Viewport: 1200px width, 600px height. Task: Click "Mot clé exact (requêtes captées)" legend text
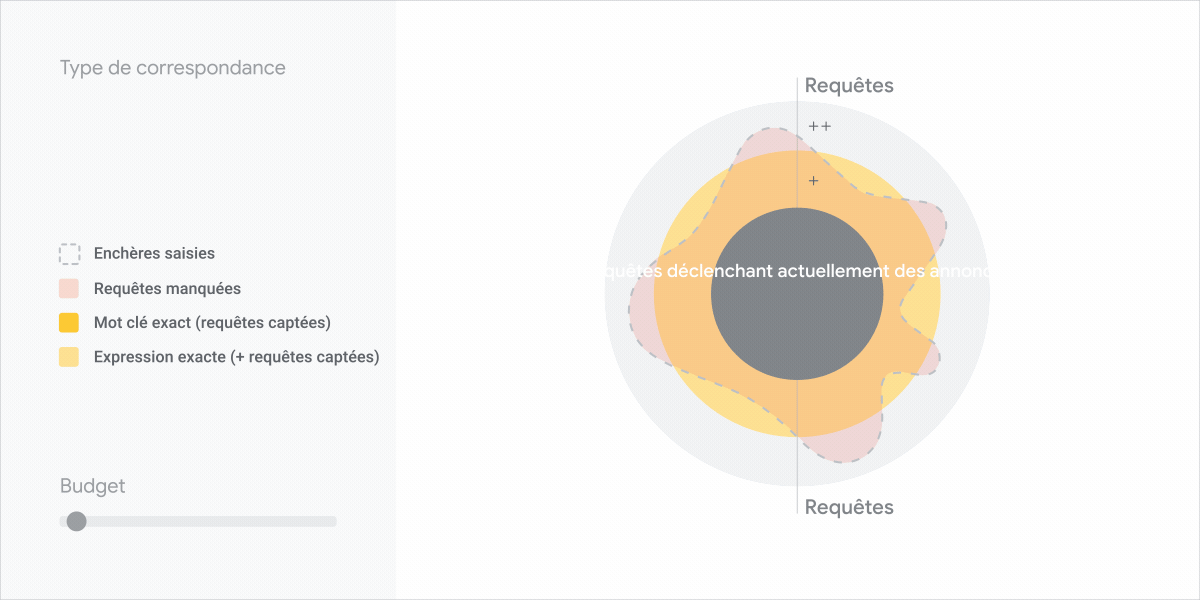click(212, 323)
